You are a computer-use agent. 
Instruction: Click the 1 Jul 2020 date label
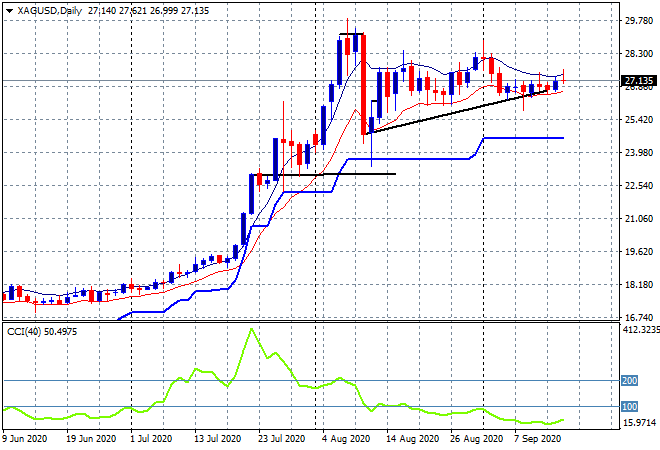[x=151, y=439]
